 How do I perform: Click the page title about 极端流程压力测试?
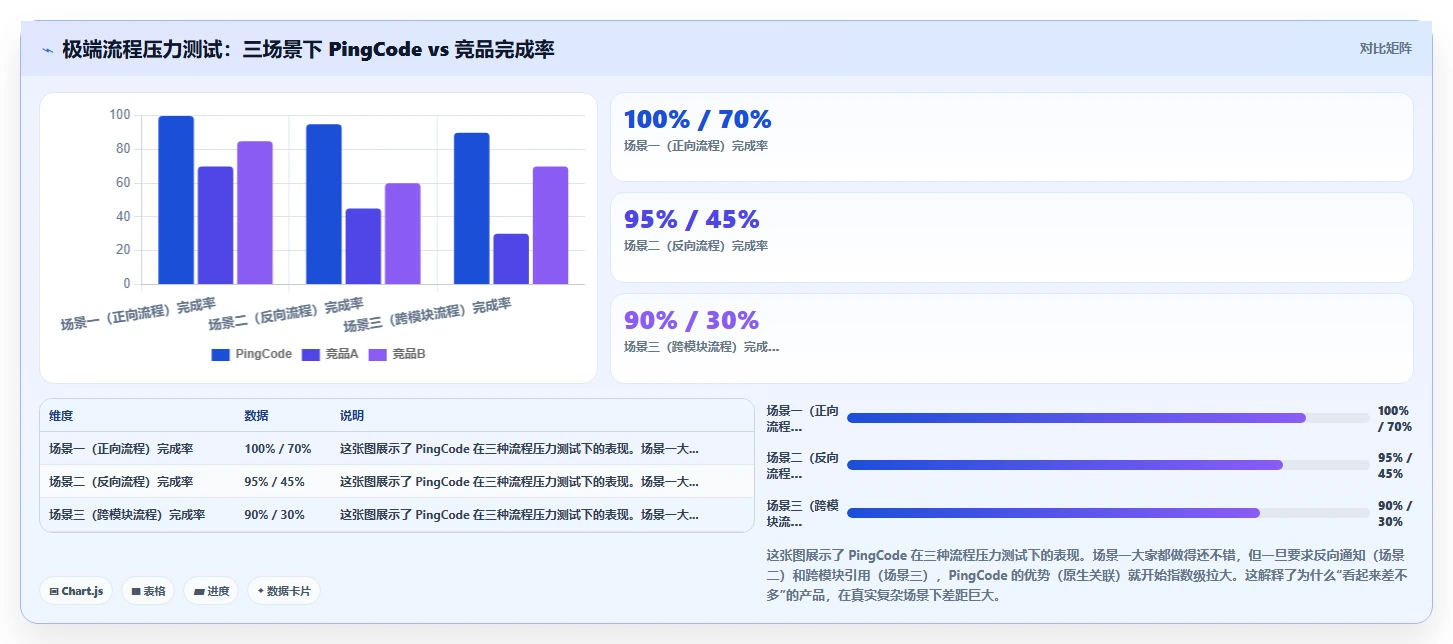pos(308,49)
